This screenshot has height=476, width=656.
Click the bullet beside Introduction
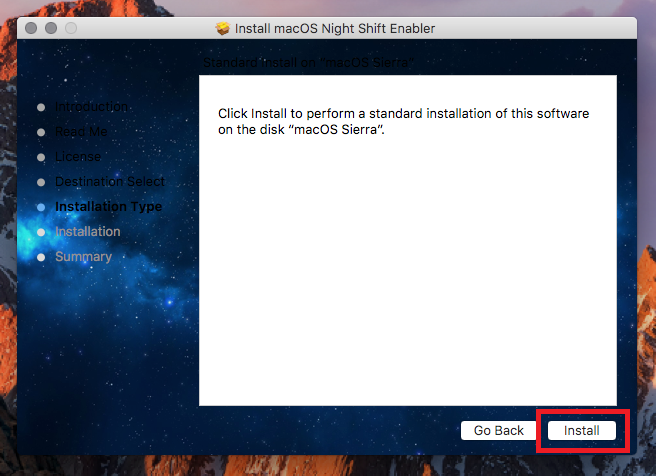point(41,107)
